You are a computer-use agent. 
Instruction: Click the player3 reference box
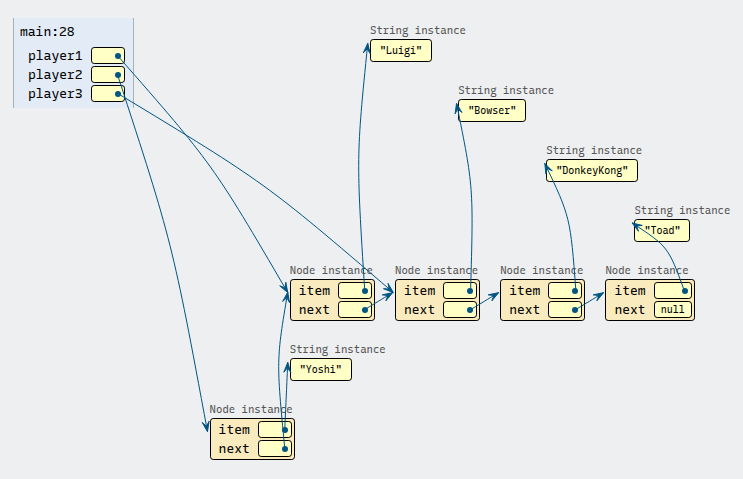pos(107,94)
